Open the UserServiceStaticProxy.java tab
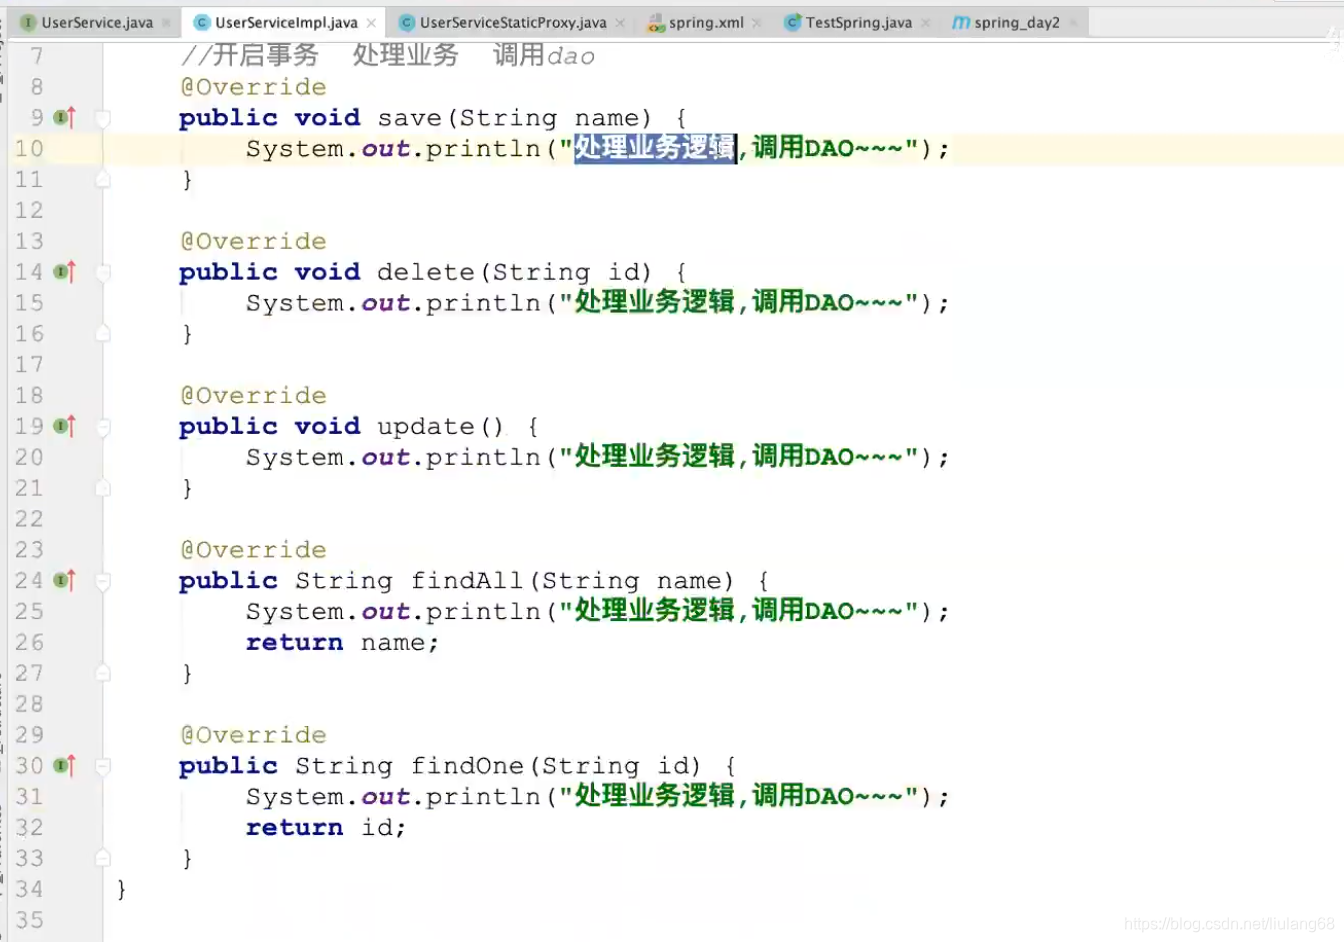Image resolution: width=1344 pixels, height=942 pixels. coord(512,23)
